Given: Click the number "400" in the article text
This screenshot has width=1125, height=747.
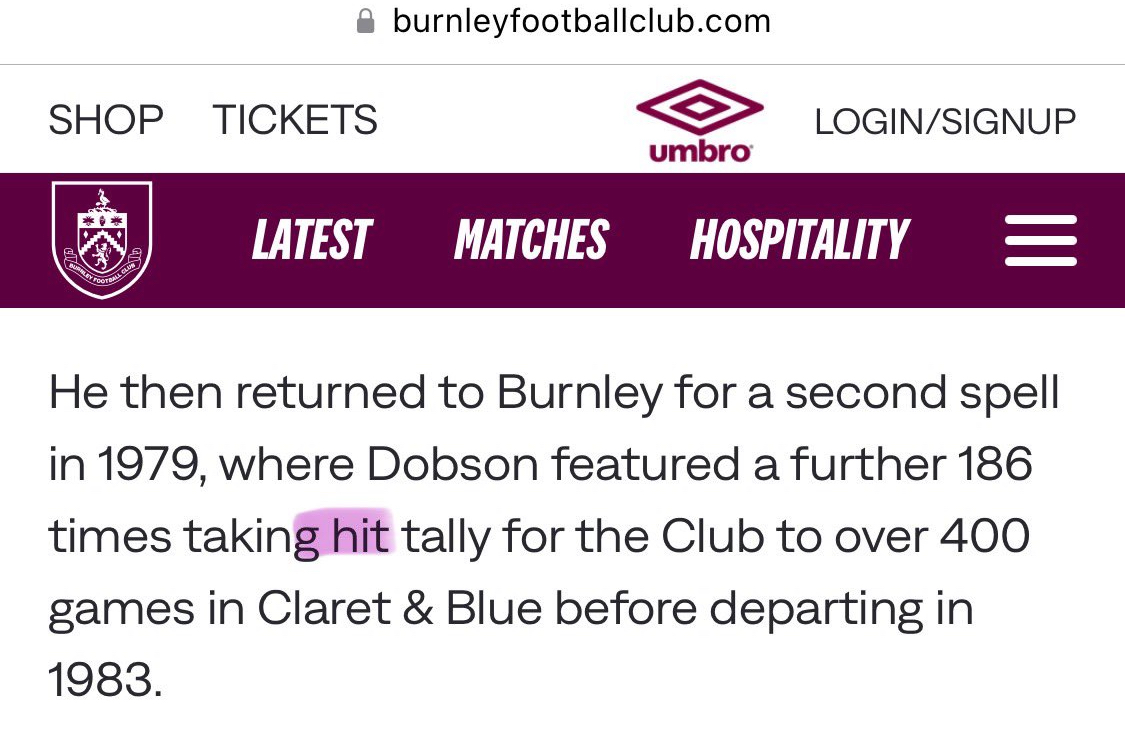Looking at the screenshot, I should coord(984,537).
